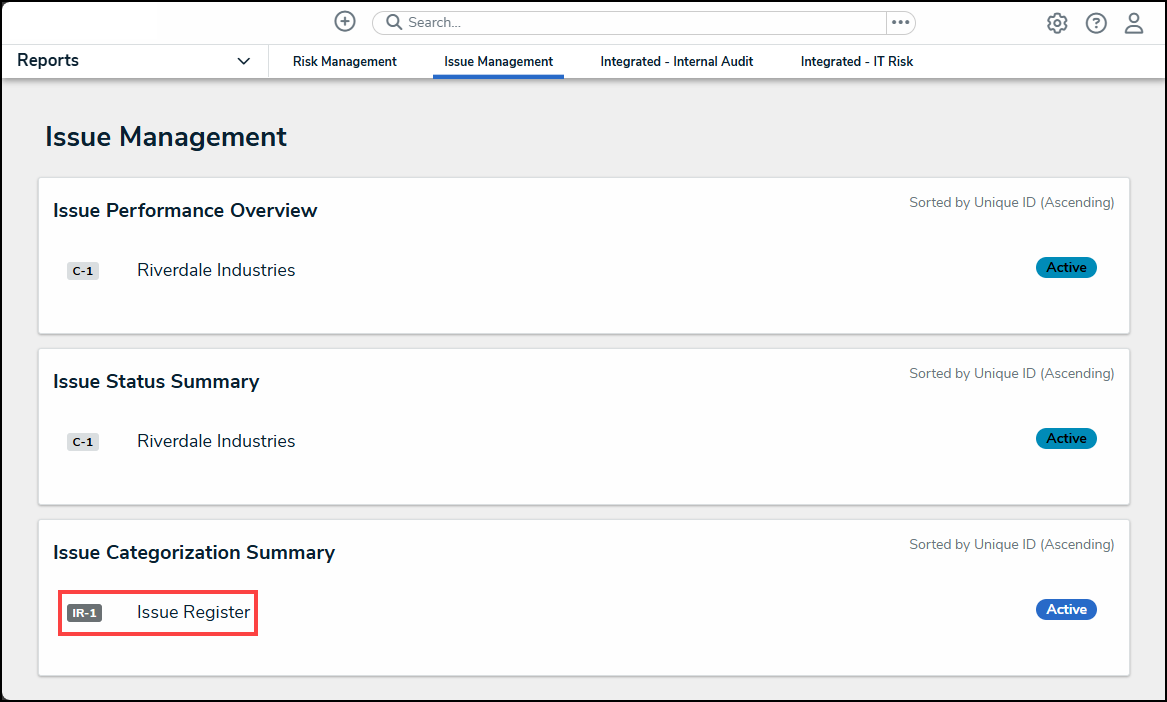
Task: Expand the Reports dropdown chevron
Action: point(244,61)
